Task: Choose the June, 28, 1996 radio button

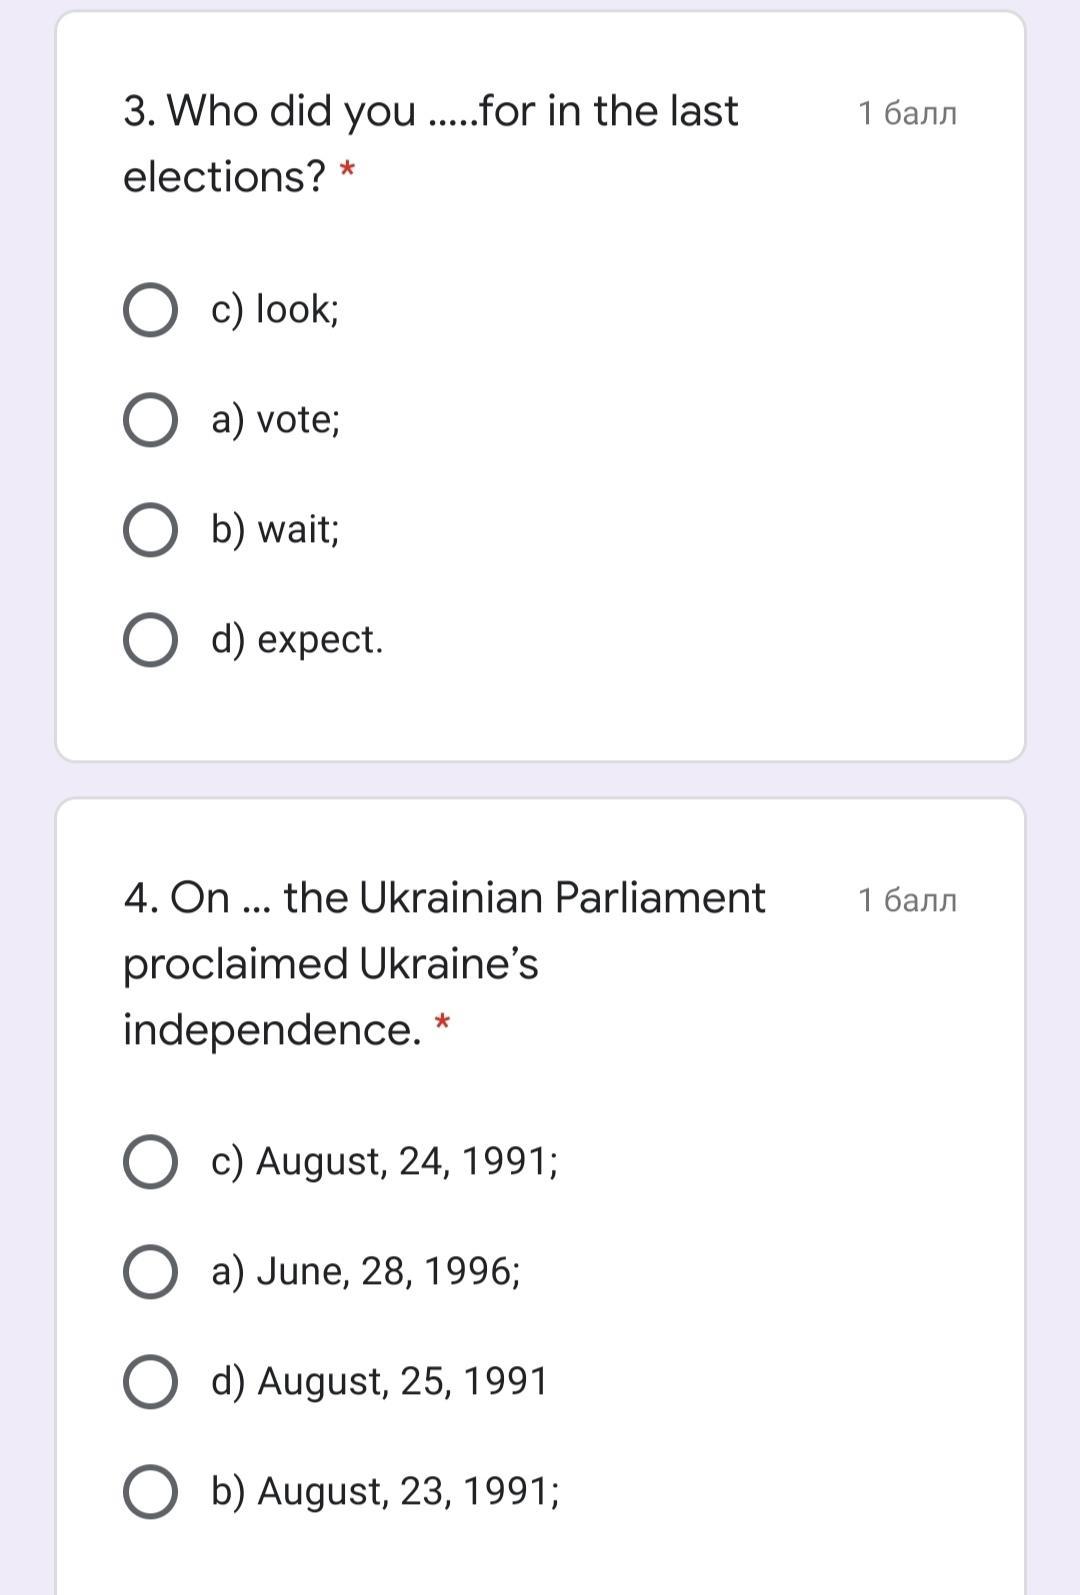Action: point(150,1272)
